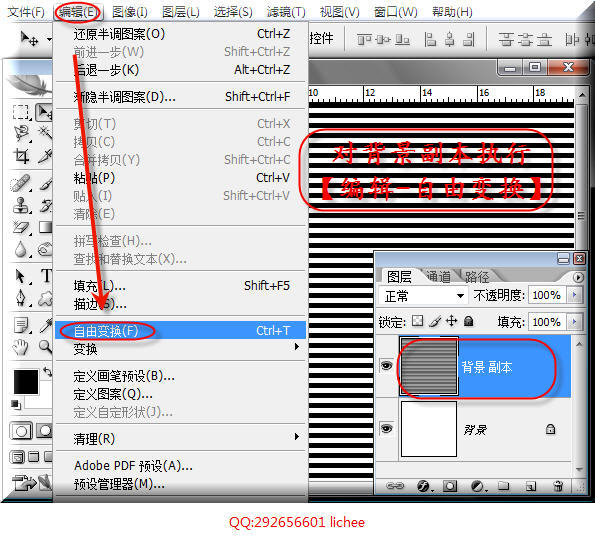Select the Hand tool
The width and height of the screenshot is (595, 541).
[x=20, y=347]
